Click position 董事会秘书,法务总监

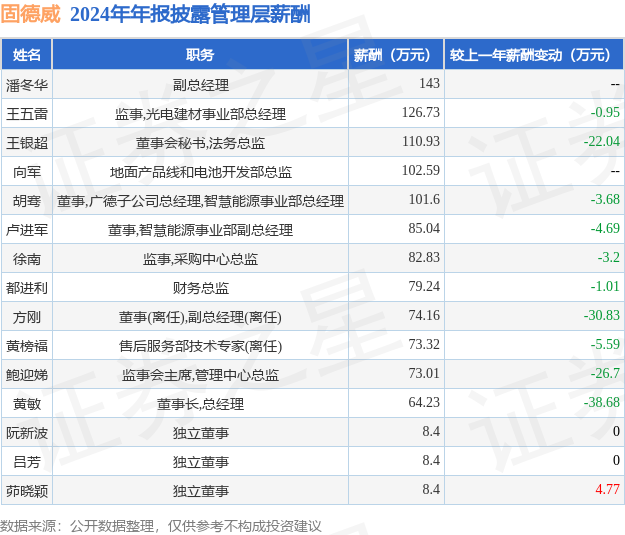200,143
